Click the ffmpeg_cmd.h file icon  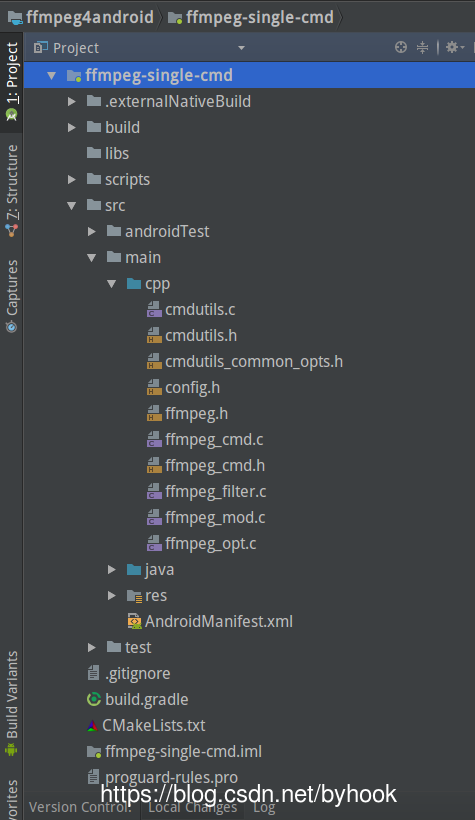point(154,465)
